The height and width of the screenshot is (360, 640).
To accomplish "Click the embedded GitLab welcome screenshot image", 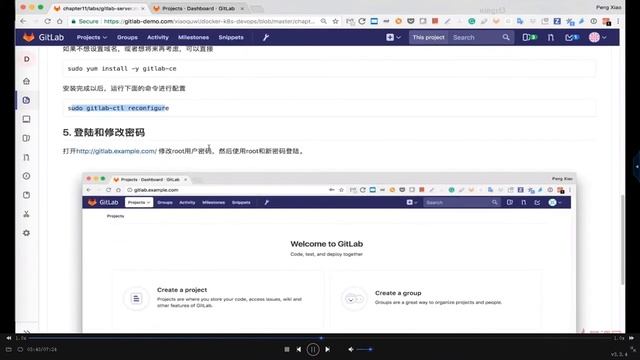I will point(329,252).
